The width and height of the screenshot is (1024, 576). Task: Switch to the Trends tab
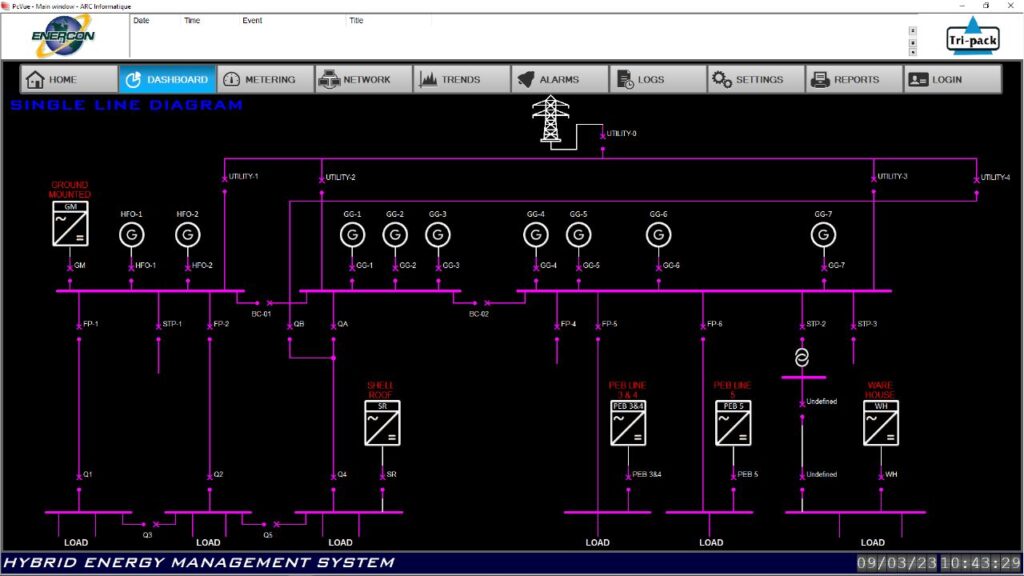click(461, 78)
